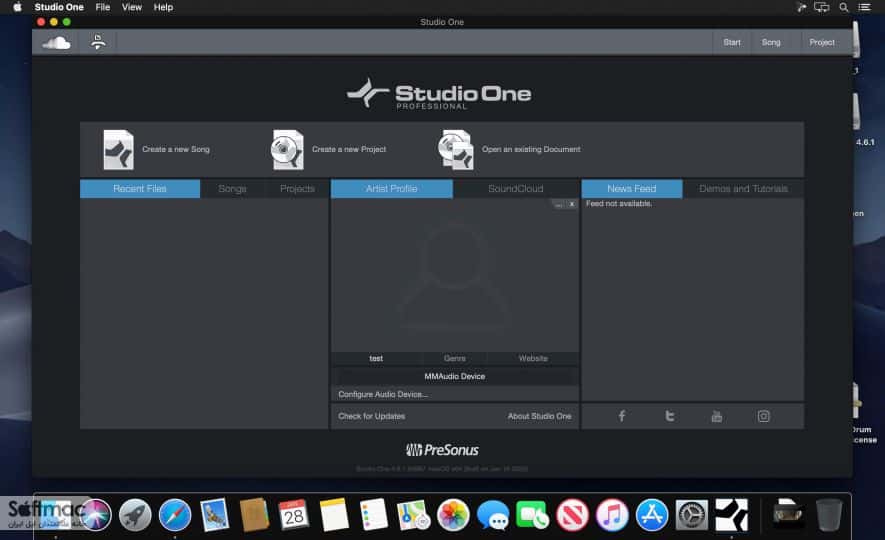Open the File menu
Screen dimensions: 885x540
click(103, 7)
